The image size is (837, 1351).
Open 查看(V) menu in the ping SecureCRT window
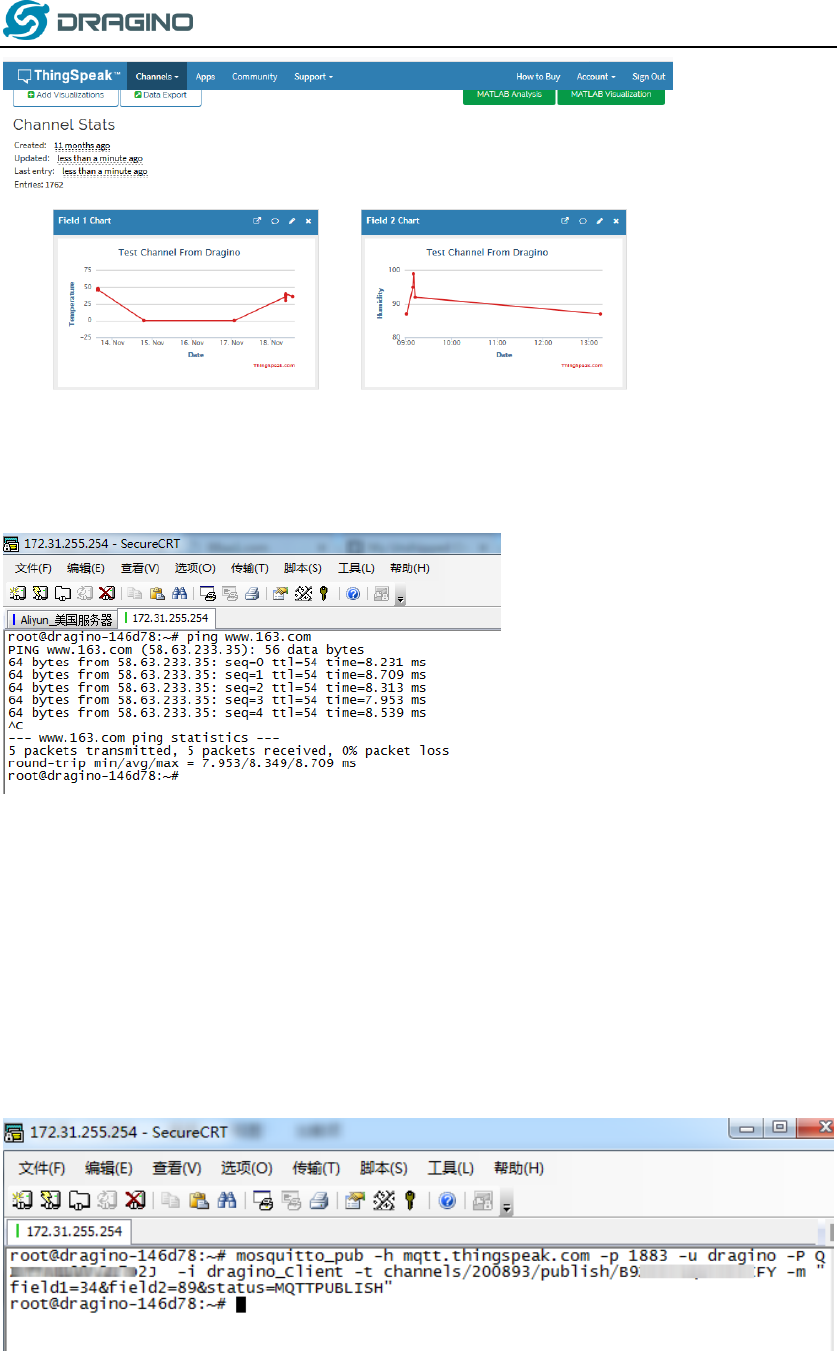(x=140, y=568)
